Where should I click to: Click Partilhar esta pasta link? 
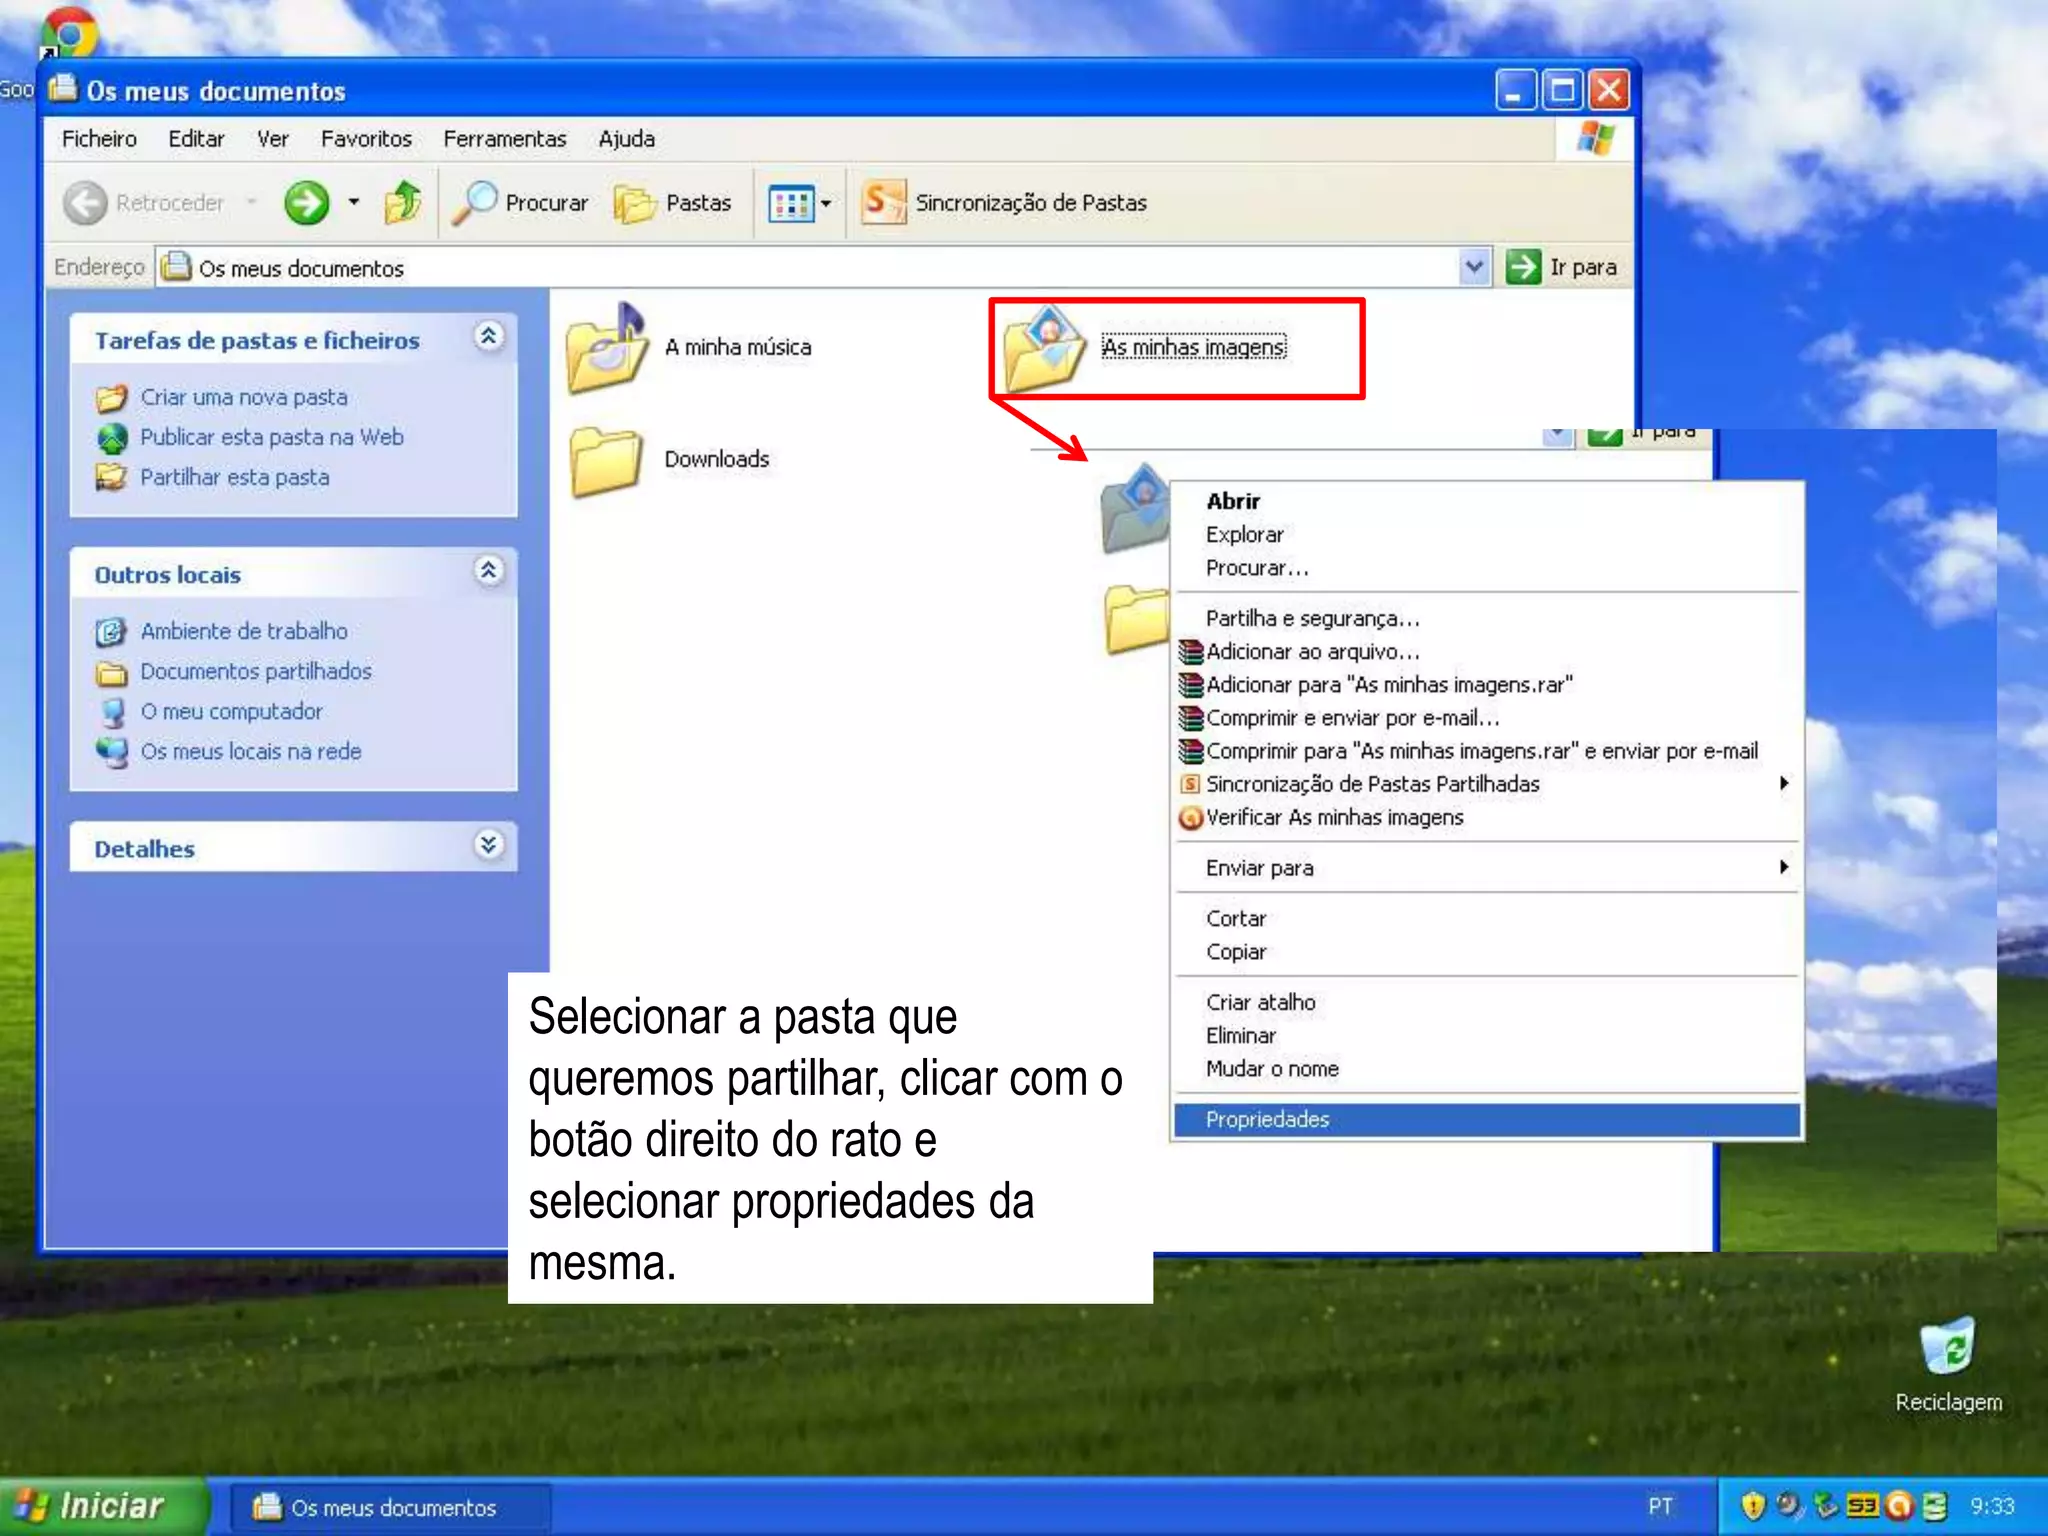(235, 477)
